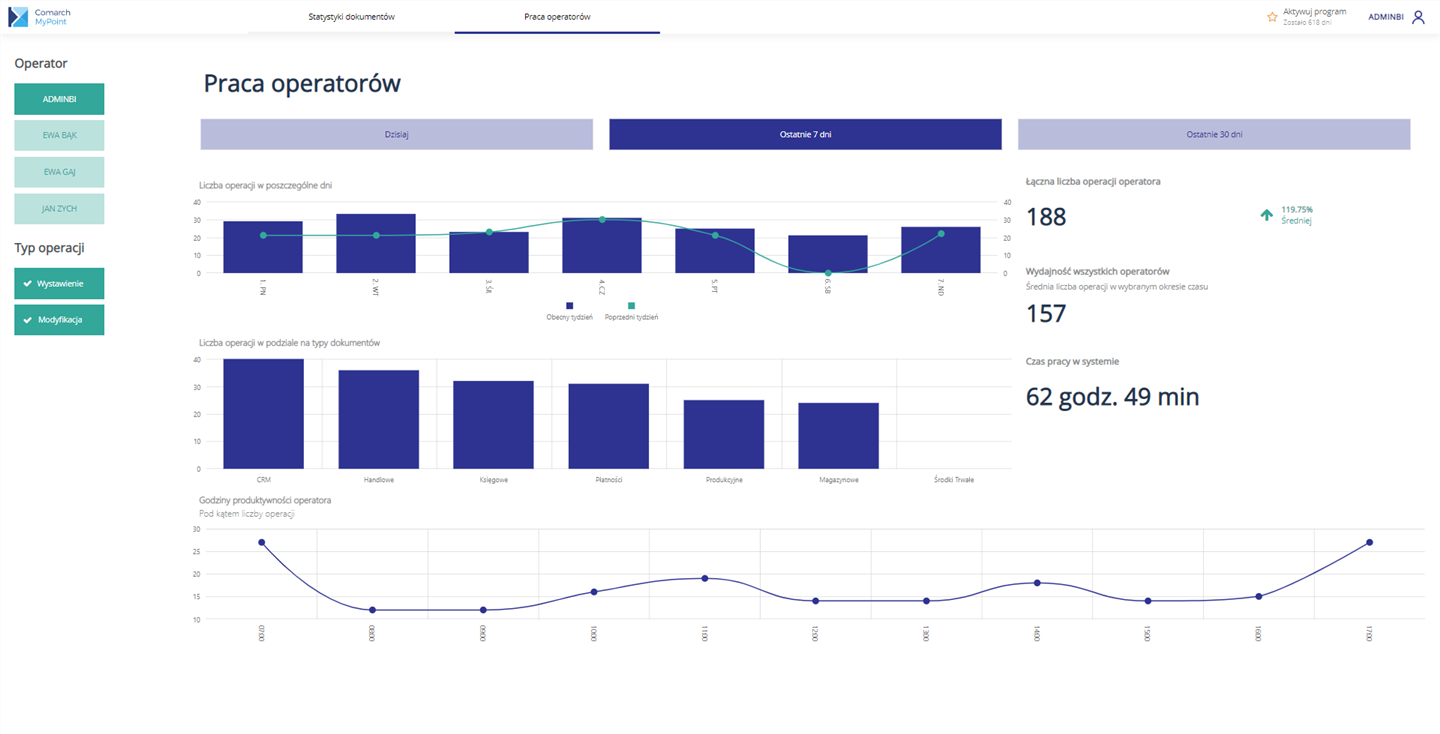
Task: Click the Poprzedni tydzień legend square
Action: click(x=631, y=305)
